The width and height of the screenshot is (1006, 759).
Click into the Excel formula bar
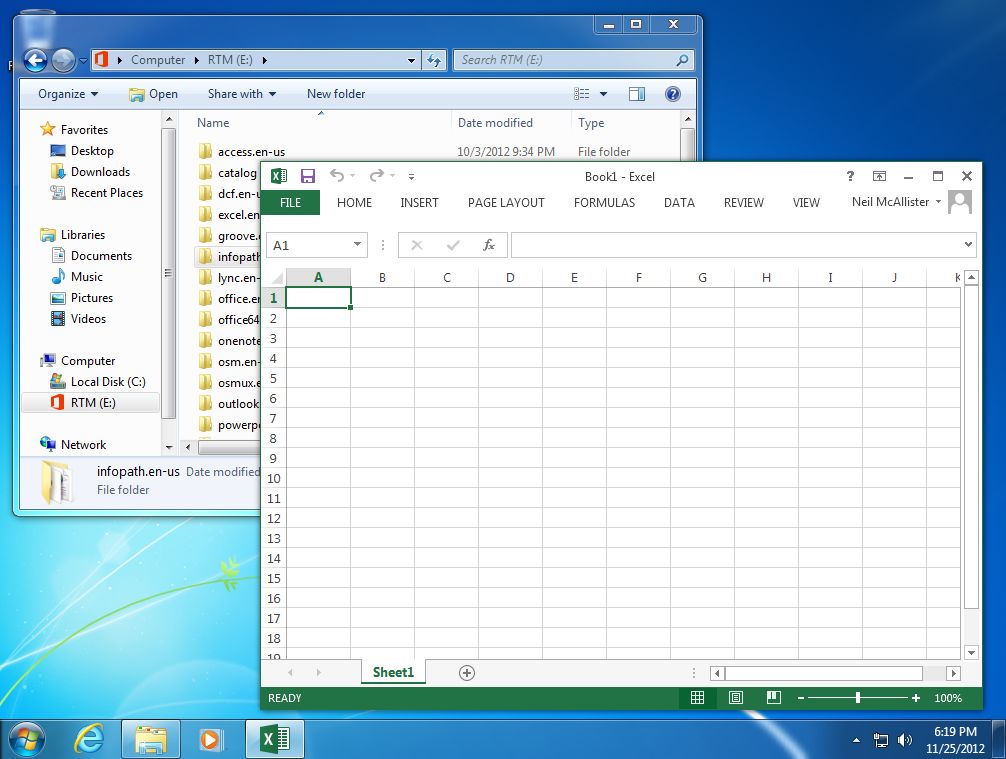(736, 244)
